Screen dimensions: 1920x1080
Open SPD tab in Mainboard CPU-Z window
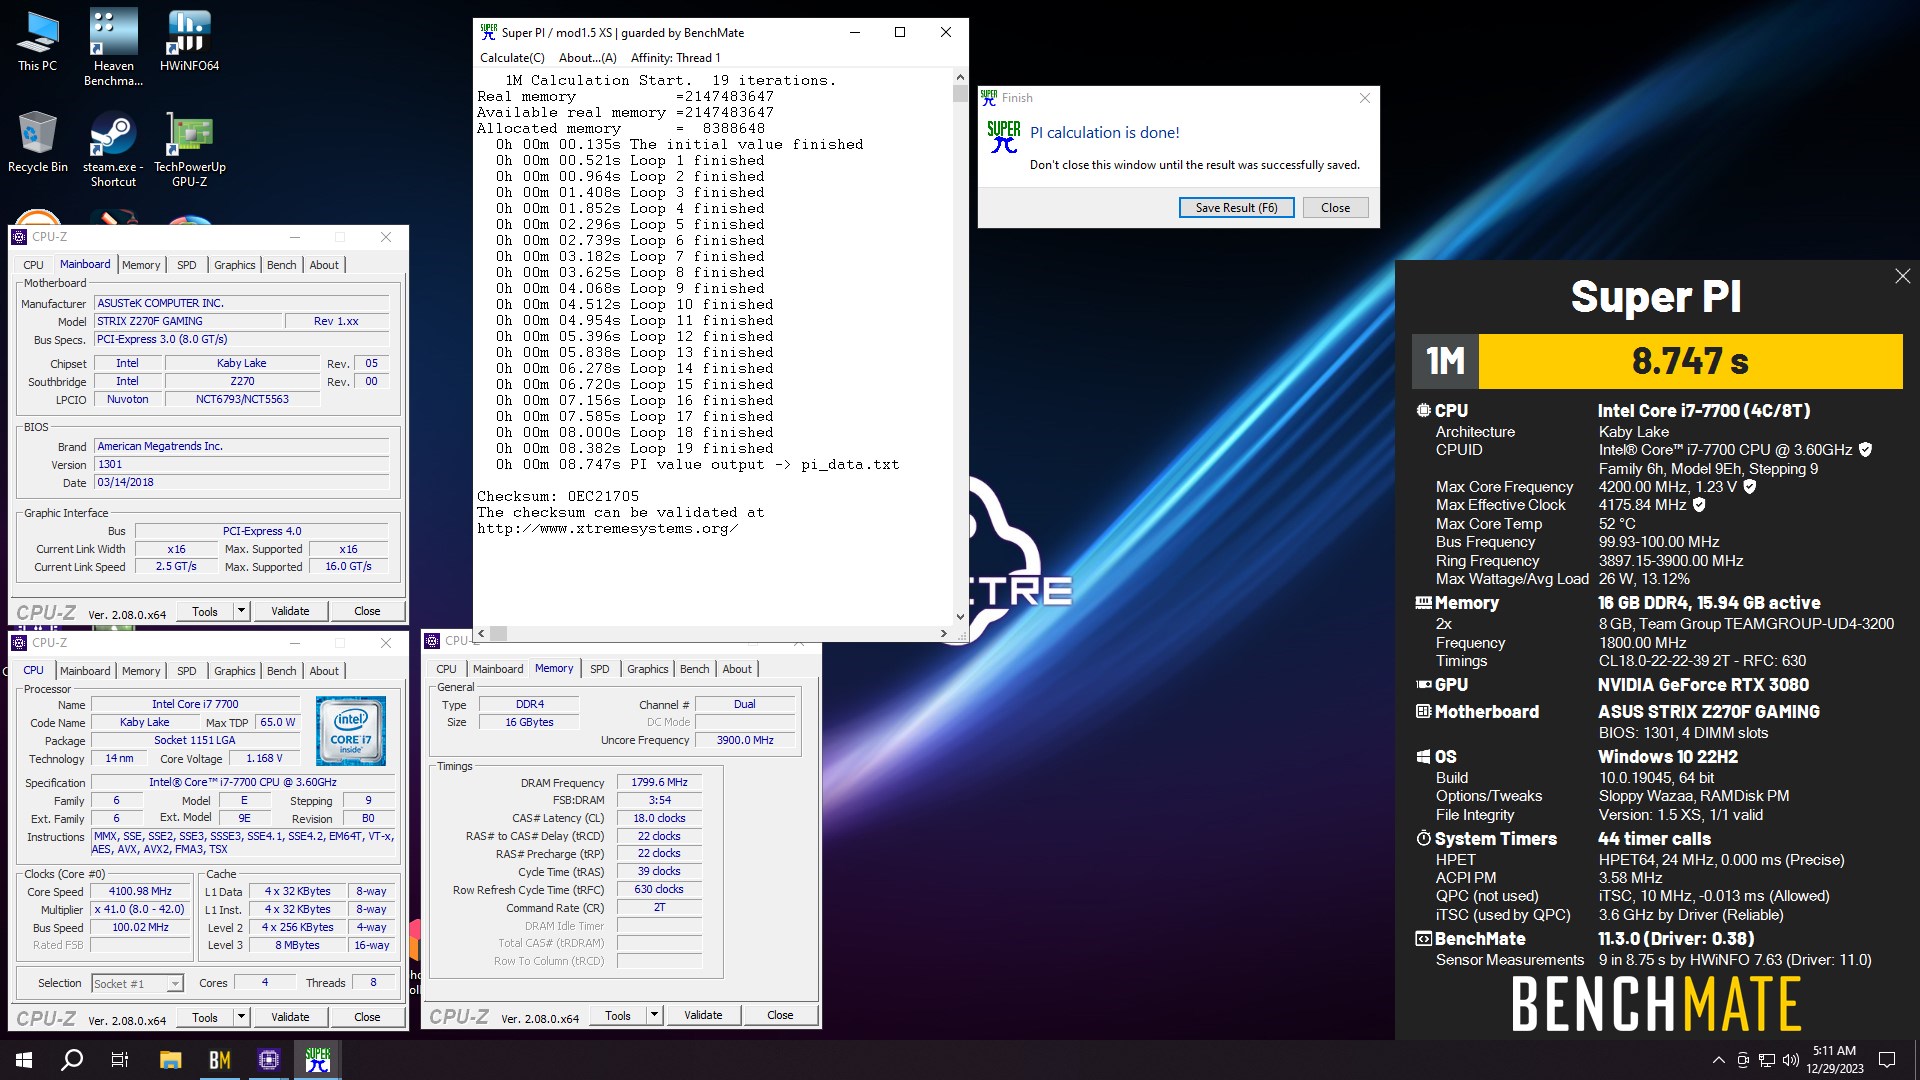click(187, 265)
